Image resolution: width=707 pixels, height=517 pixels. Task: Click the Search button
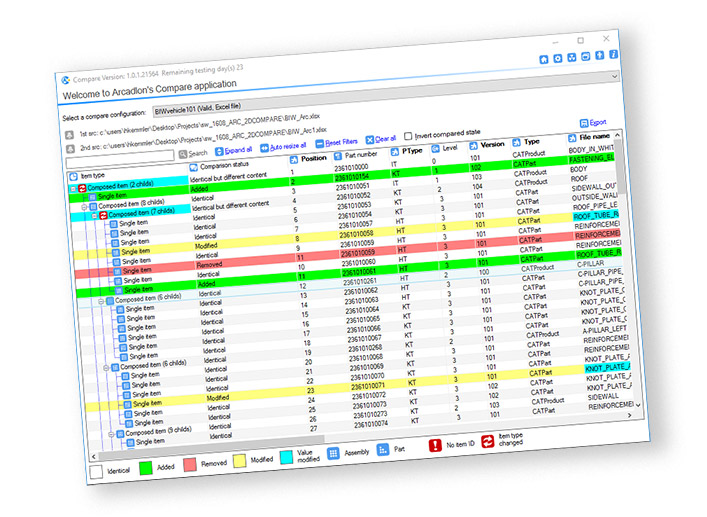click(x=193, y=154)
